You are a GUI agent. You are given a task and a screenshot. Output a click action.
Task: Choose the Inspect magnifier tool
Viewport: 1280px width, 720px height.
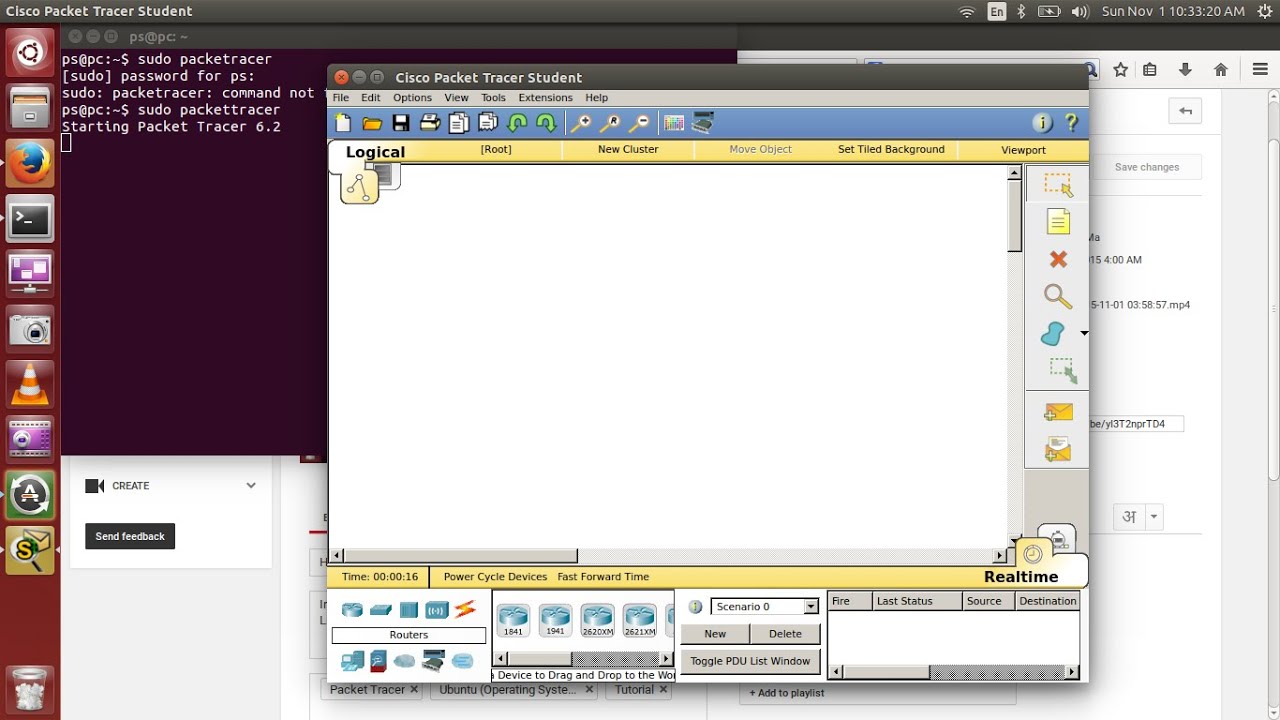pos(1058,296)
